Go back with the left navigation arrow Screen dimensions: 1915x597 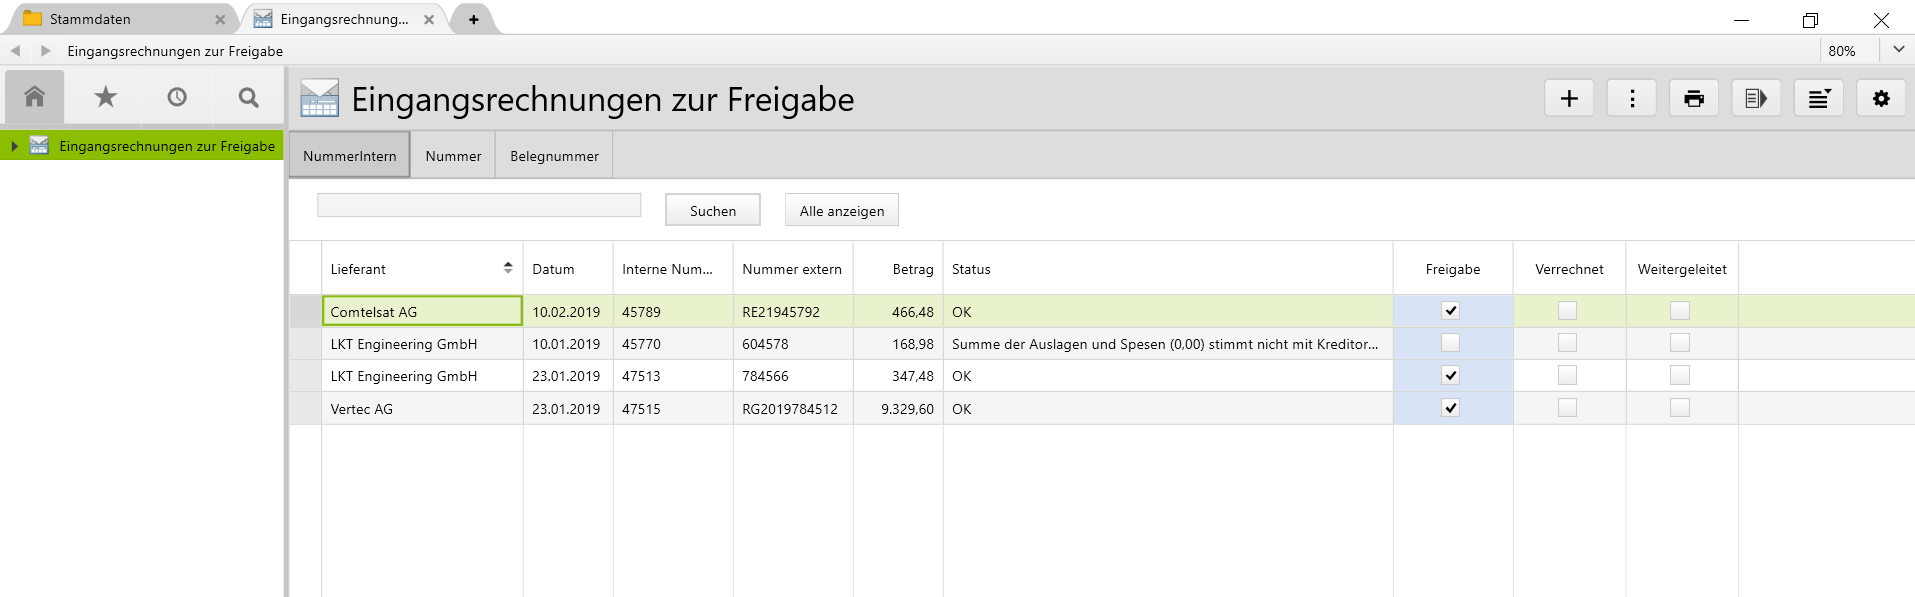16,51
